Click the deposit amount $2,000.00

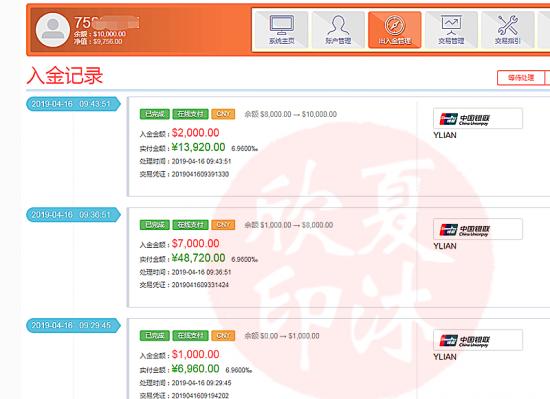tap(195, 133)
